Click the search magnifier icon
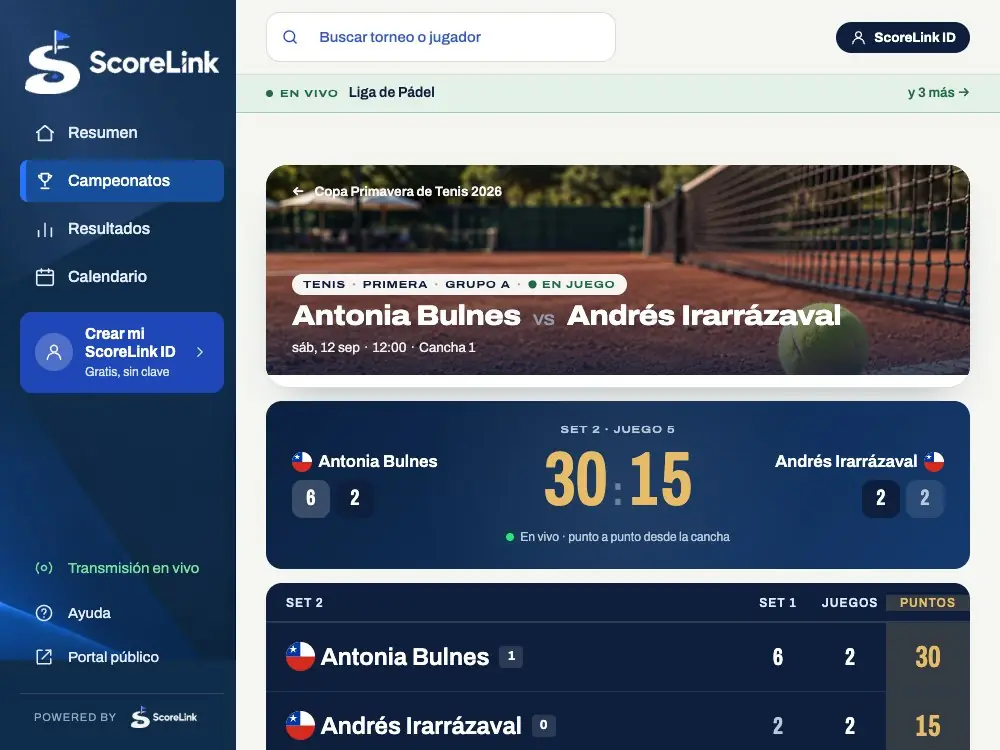This screenshot has width=1000, height=750. tap(290, 37)
